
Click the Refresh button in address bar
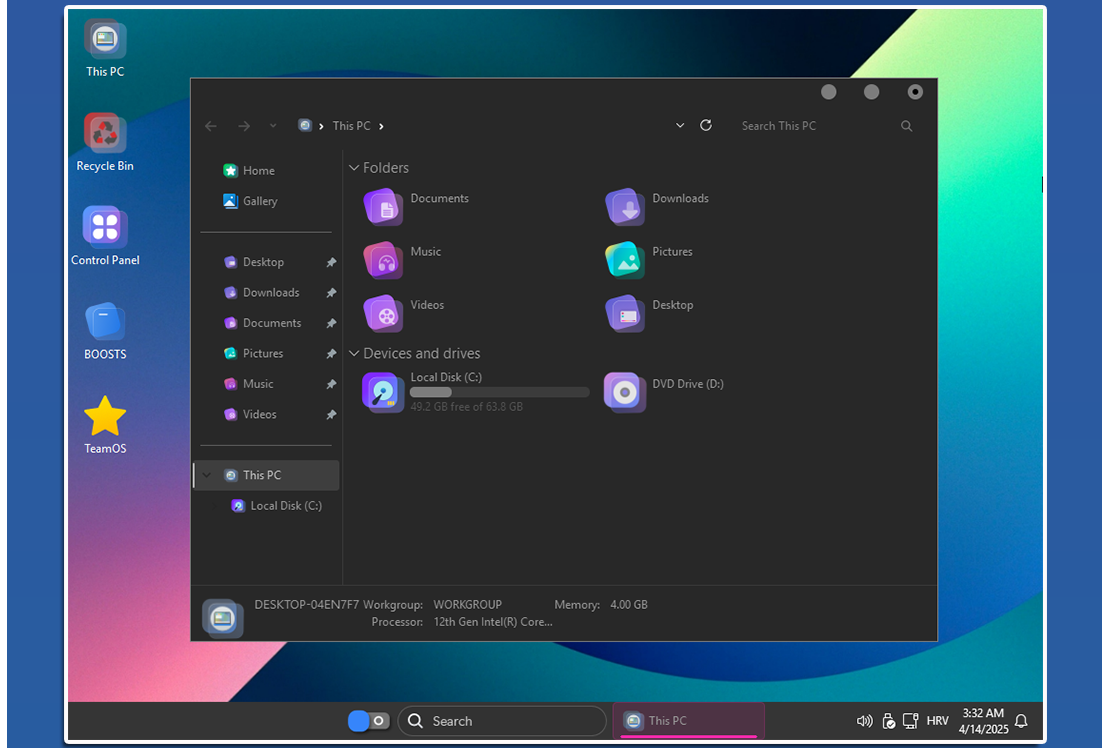pyautogui.click(x=706, y=126)
